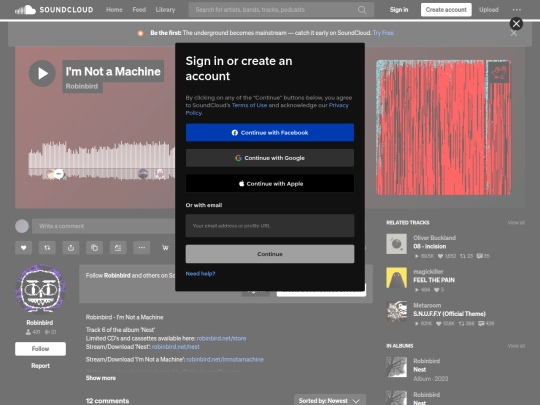Screen dimensions: 540x405
Task: Dismiss the 'Be the first' banner
Action: coord(513,33)
